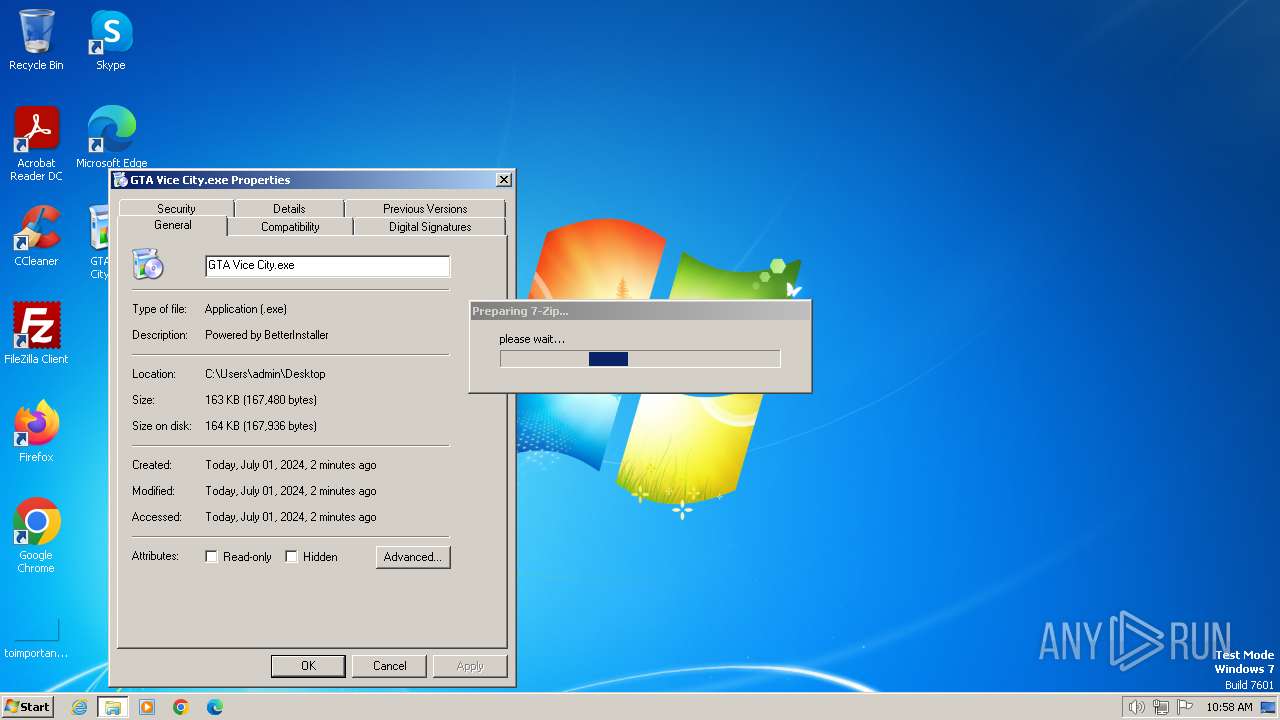This screenshot has width=1280, height=720.
Task: Launch Microsoft Edge desktop shortcut
Action: 111,137
